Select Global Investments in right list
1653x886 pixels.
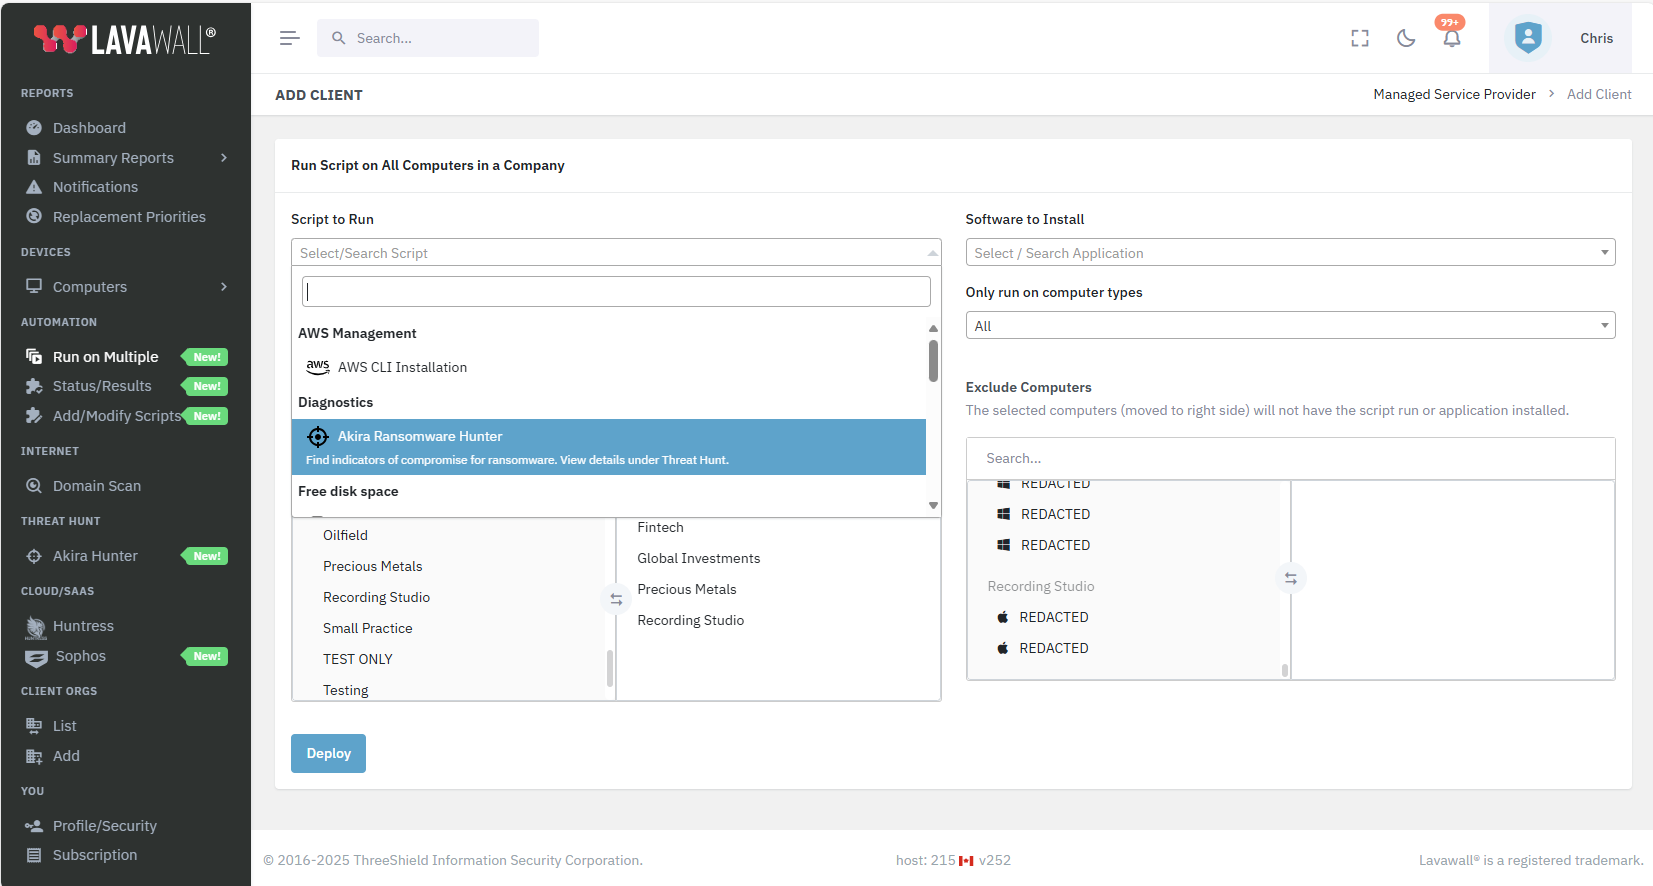[698, 558]
